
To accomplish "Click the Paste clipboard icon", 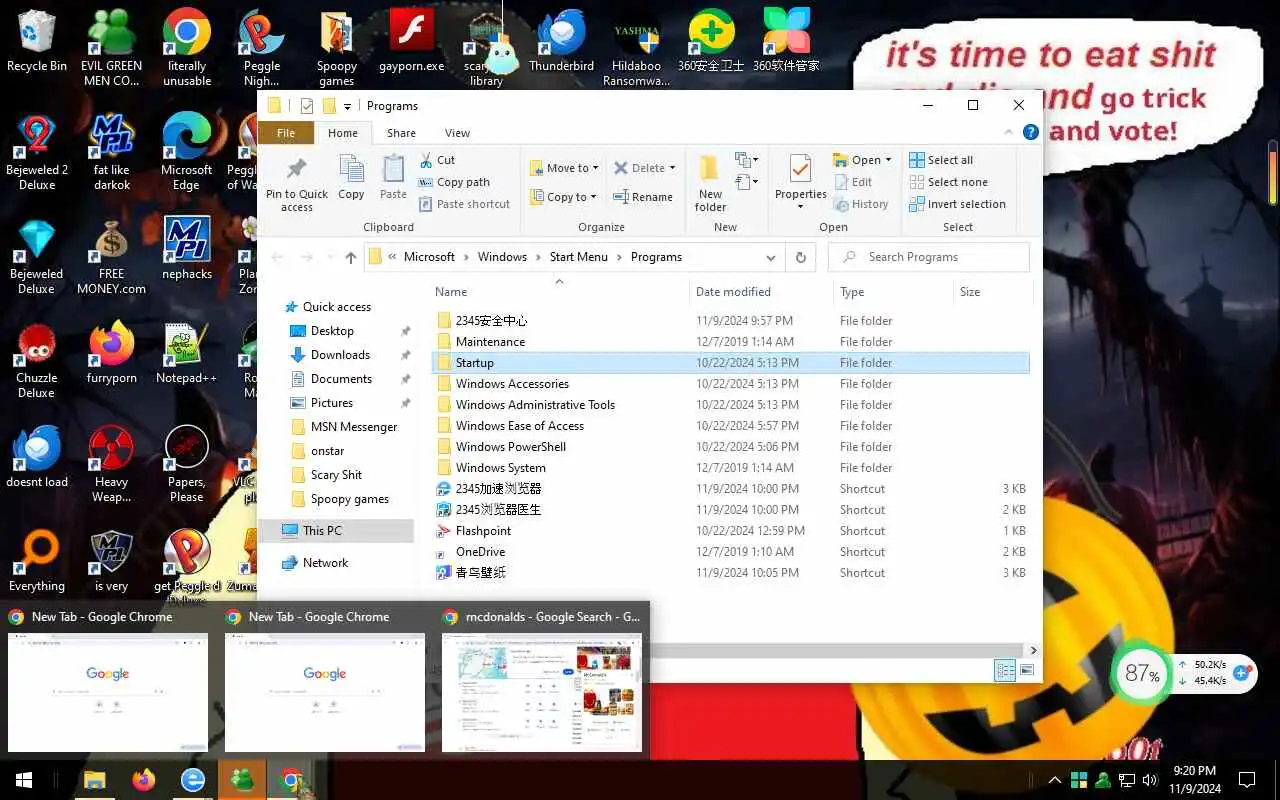I will [393, 169].
